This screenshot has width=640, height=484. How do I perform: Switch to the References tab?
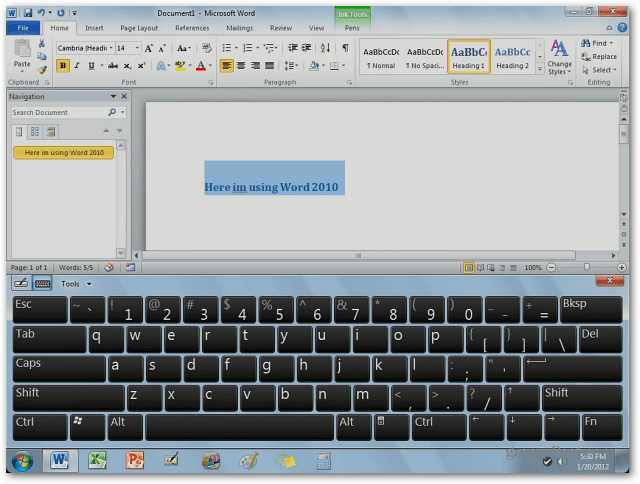(192, 28)
